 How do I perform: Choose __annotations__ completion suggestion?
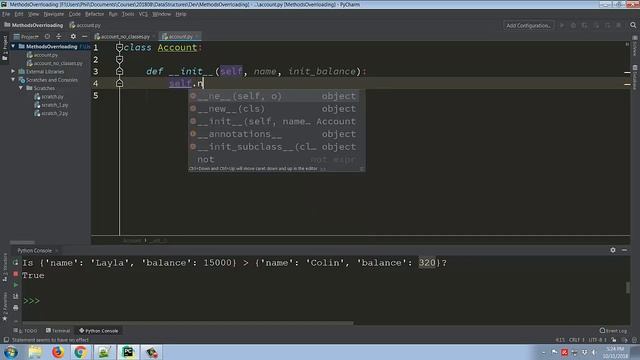click(273, 134)
